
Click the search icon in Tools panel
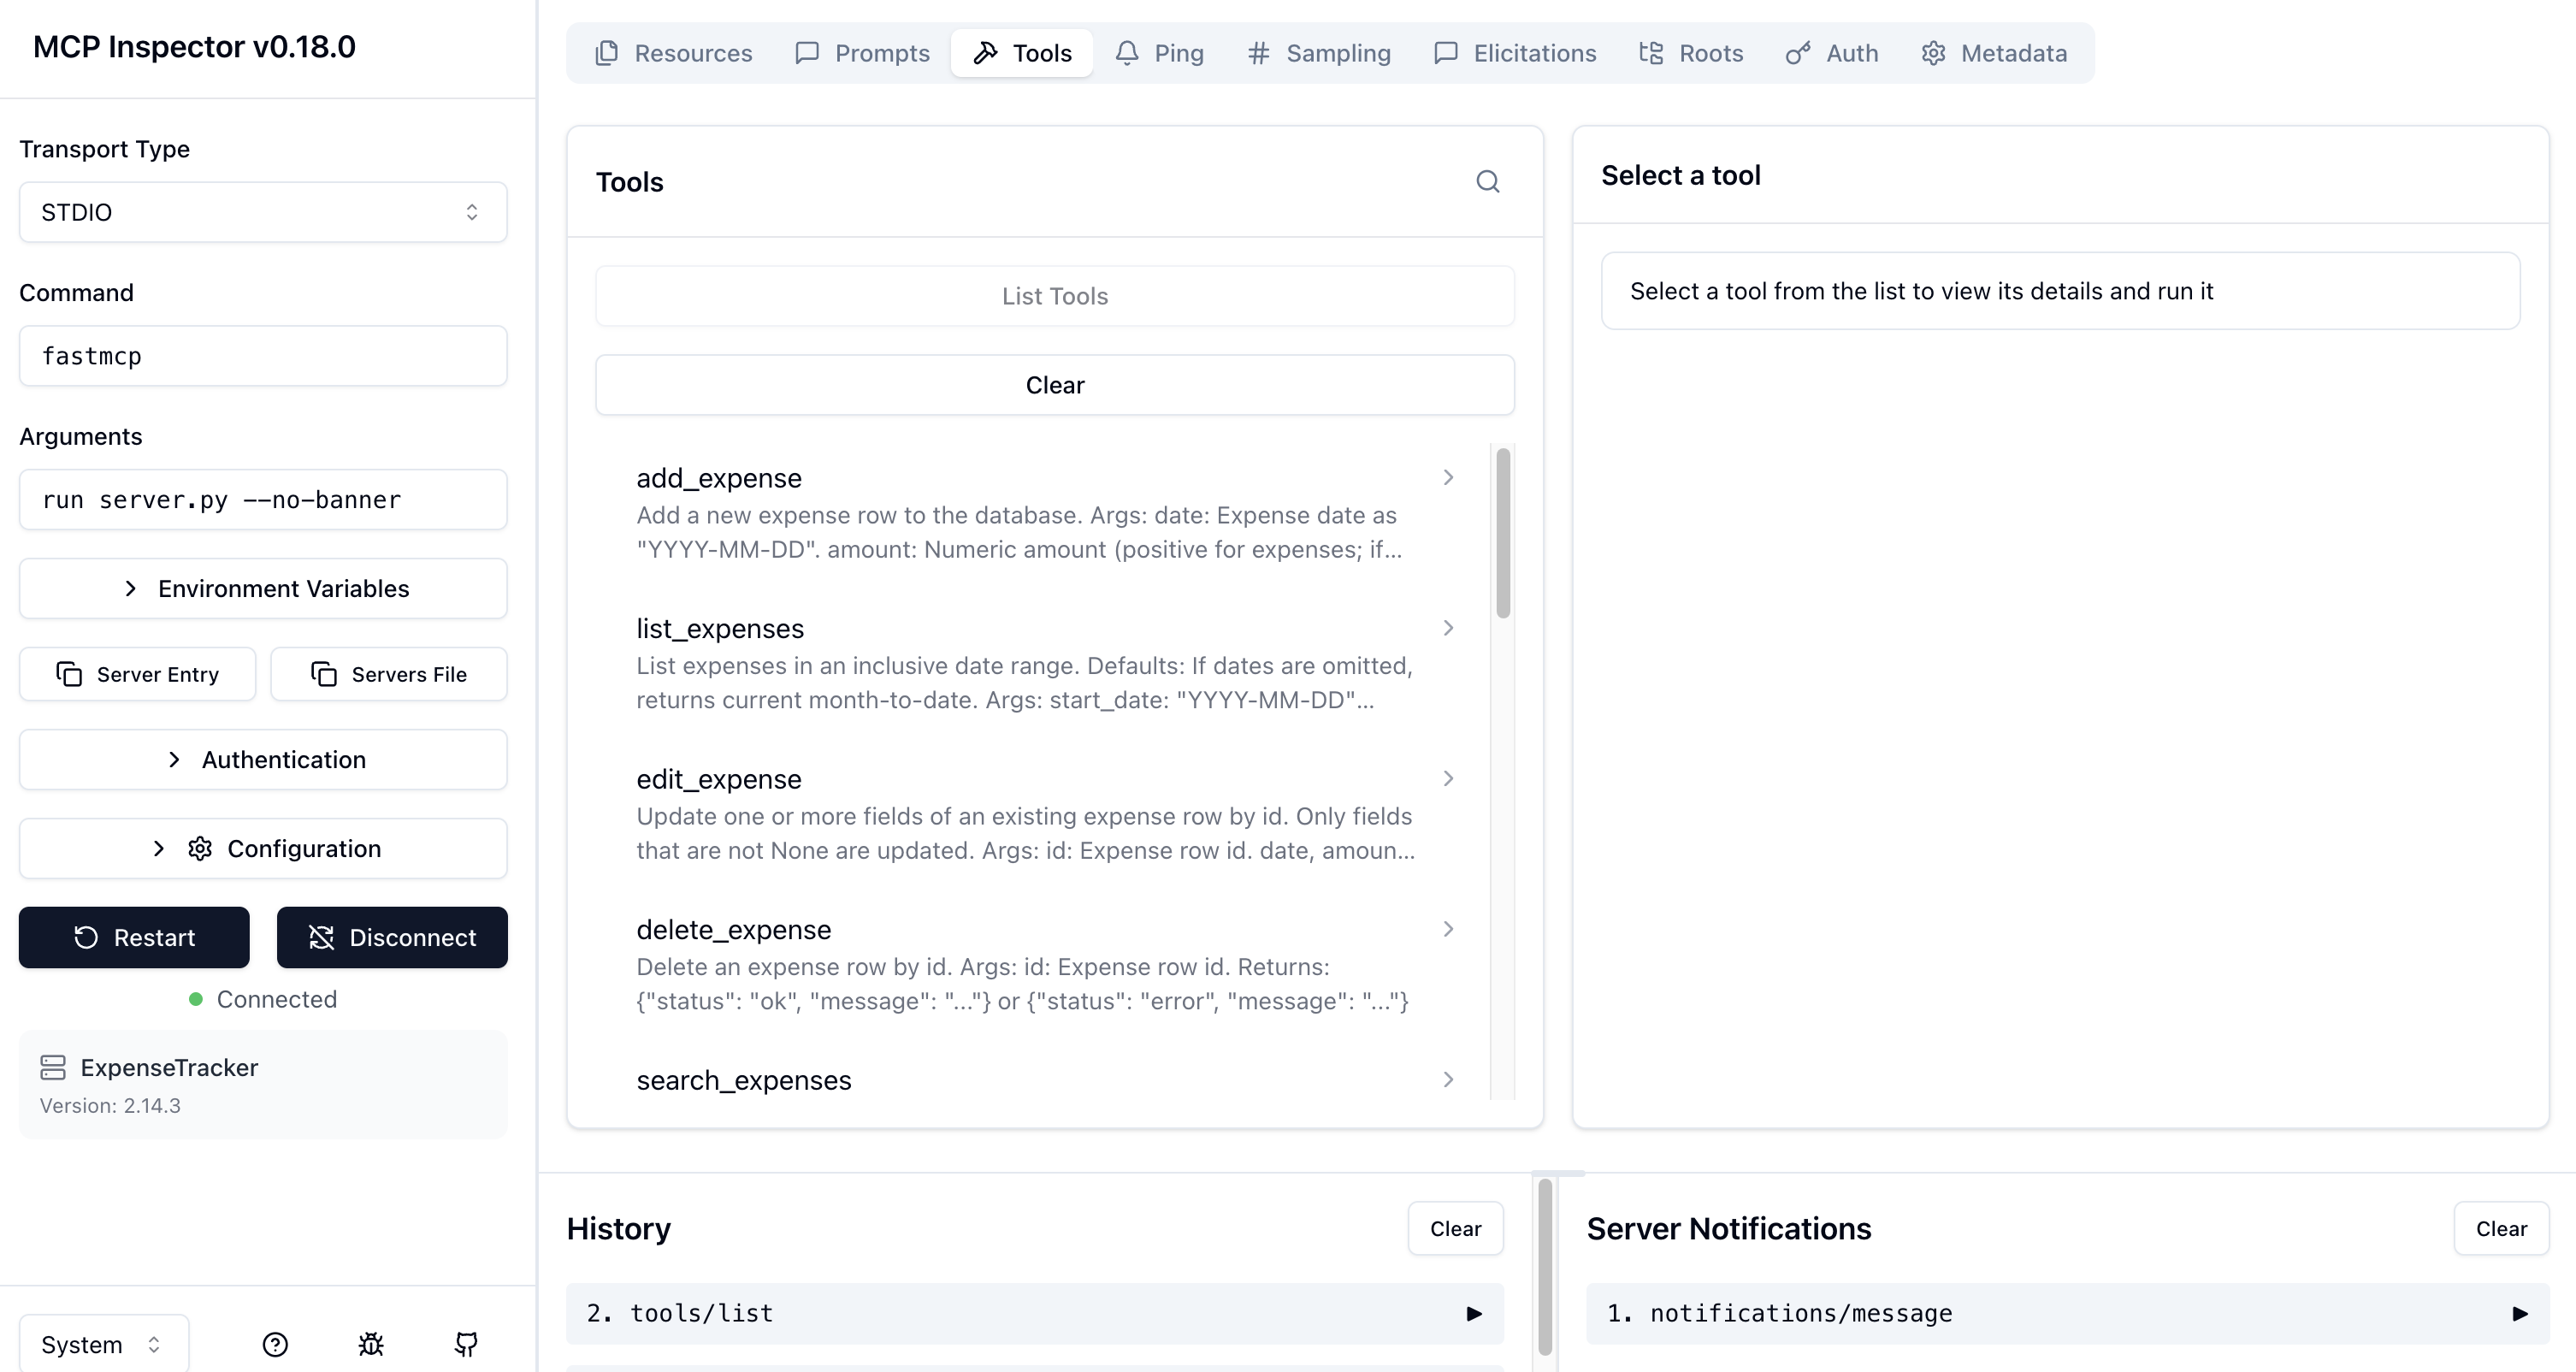pos(1487,182)
